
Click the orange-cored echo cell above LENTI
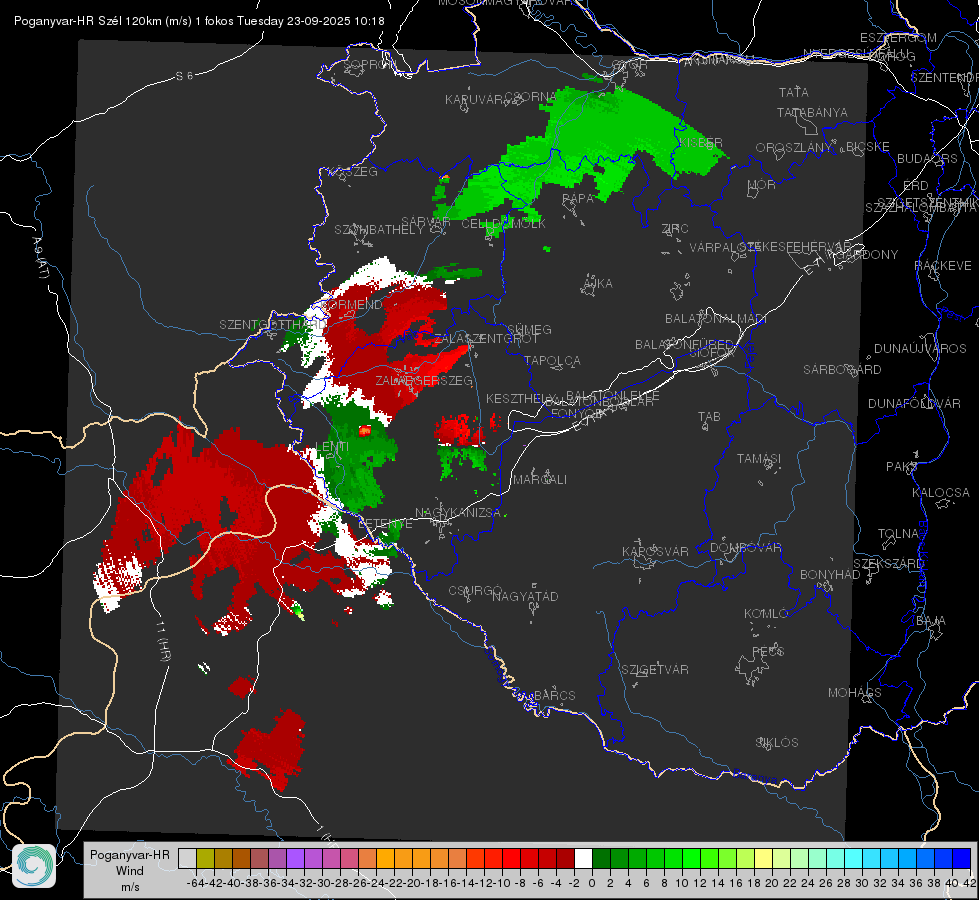coord(365,430)
